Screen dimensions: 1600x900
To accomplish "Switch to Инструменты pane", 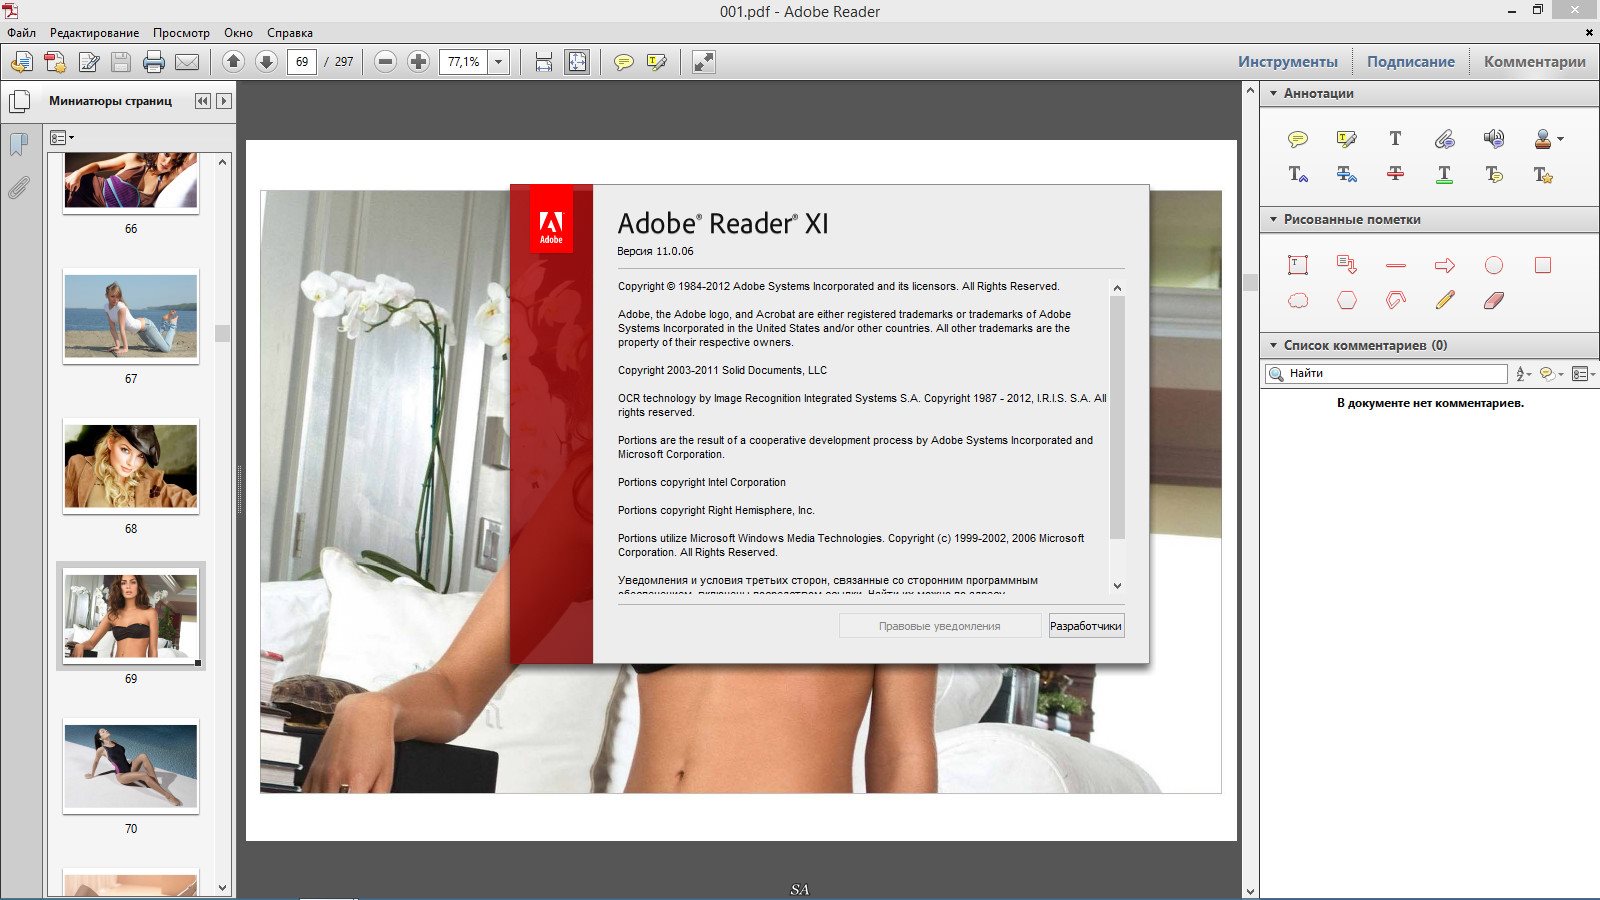I will coord(1287,62).
